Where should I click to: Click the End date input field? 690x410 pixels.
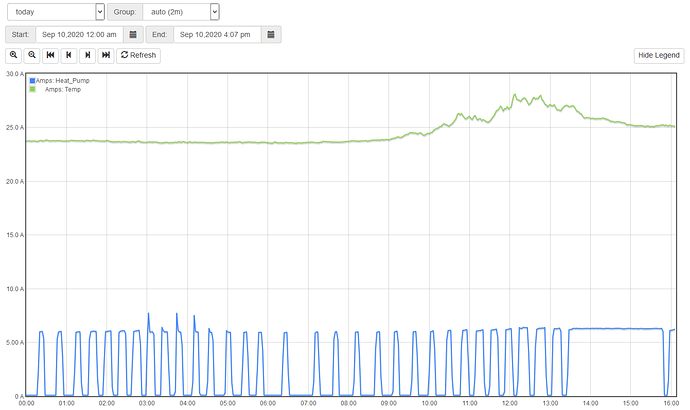click(217, 34)
